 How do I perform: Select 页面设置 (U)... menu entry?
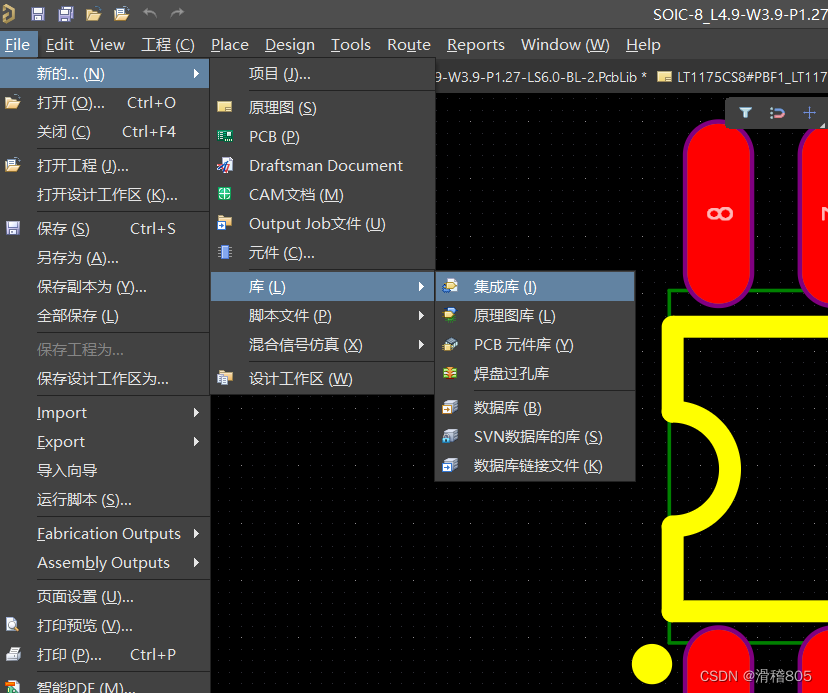click(x=105, y=597)
